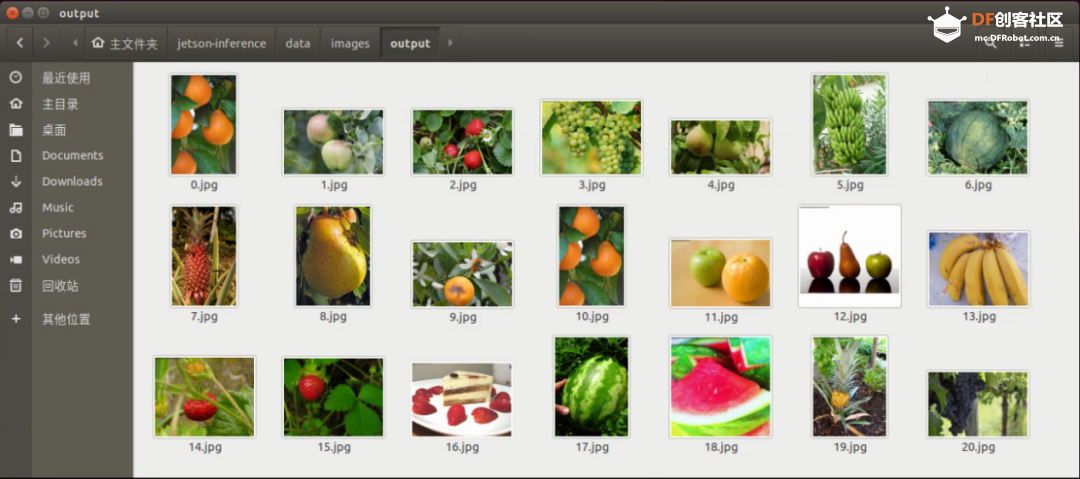Open 最近使用 recent files in sidebar
The image size is (1080, 479).
pyautogui.click(x=66, y=78)
